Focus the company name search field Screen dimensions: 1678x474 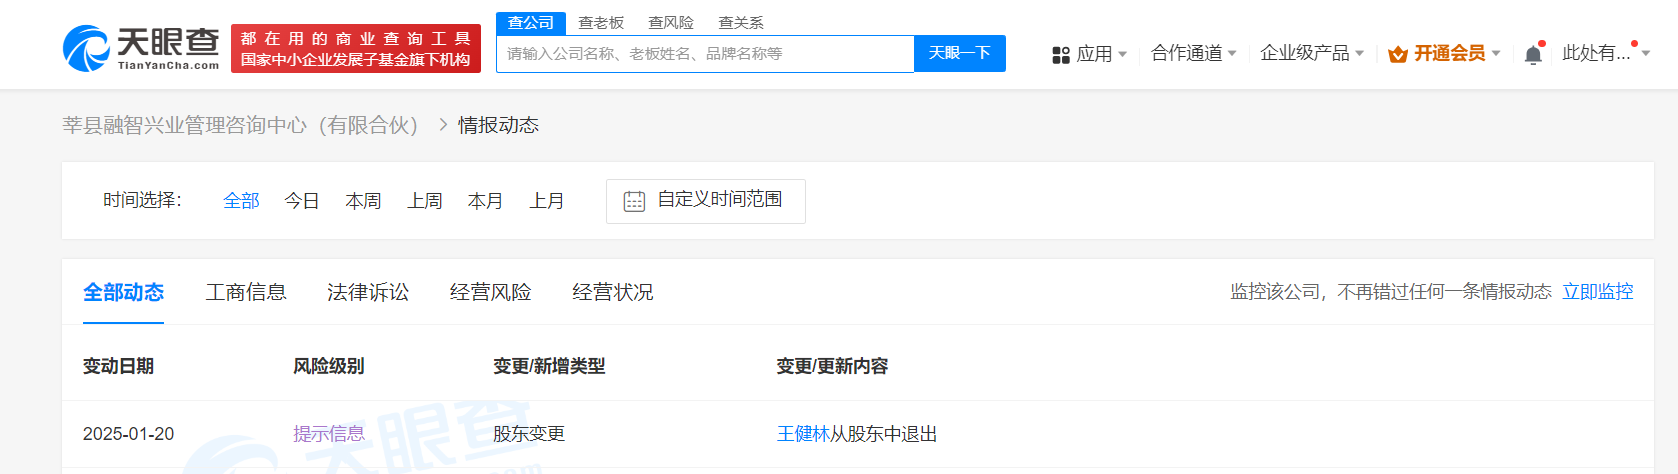pyautogui.click(x=705, y=54)
